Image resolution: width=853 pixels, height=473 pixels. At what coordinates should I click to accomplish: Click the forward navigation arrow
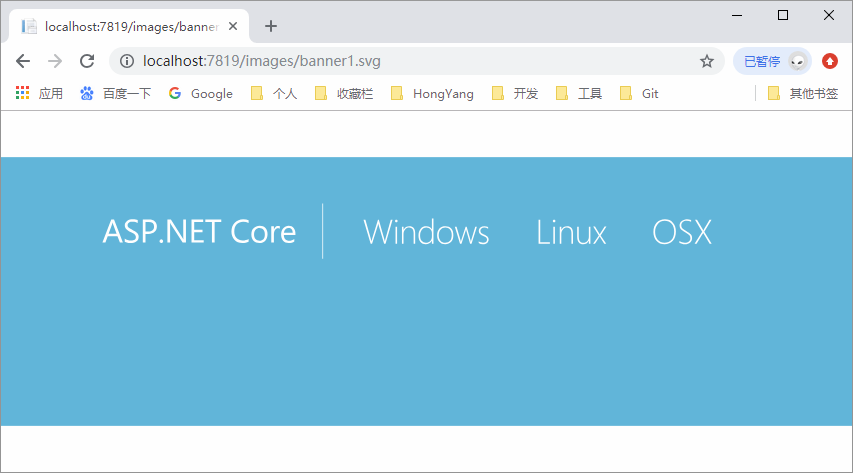point(55,61)
